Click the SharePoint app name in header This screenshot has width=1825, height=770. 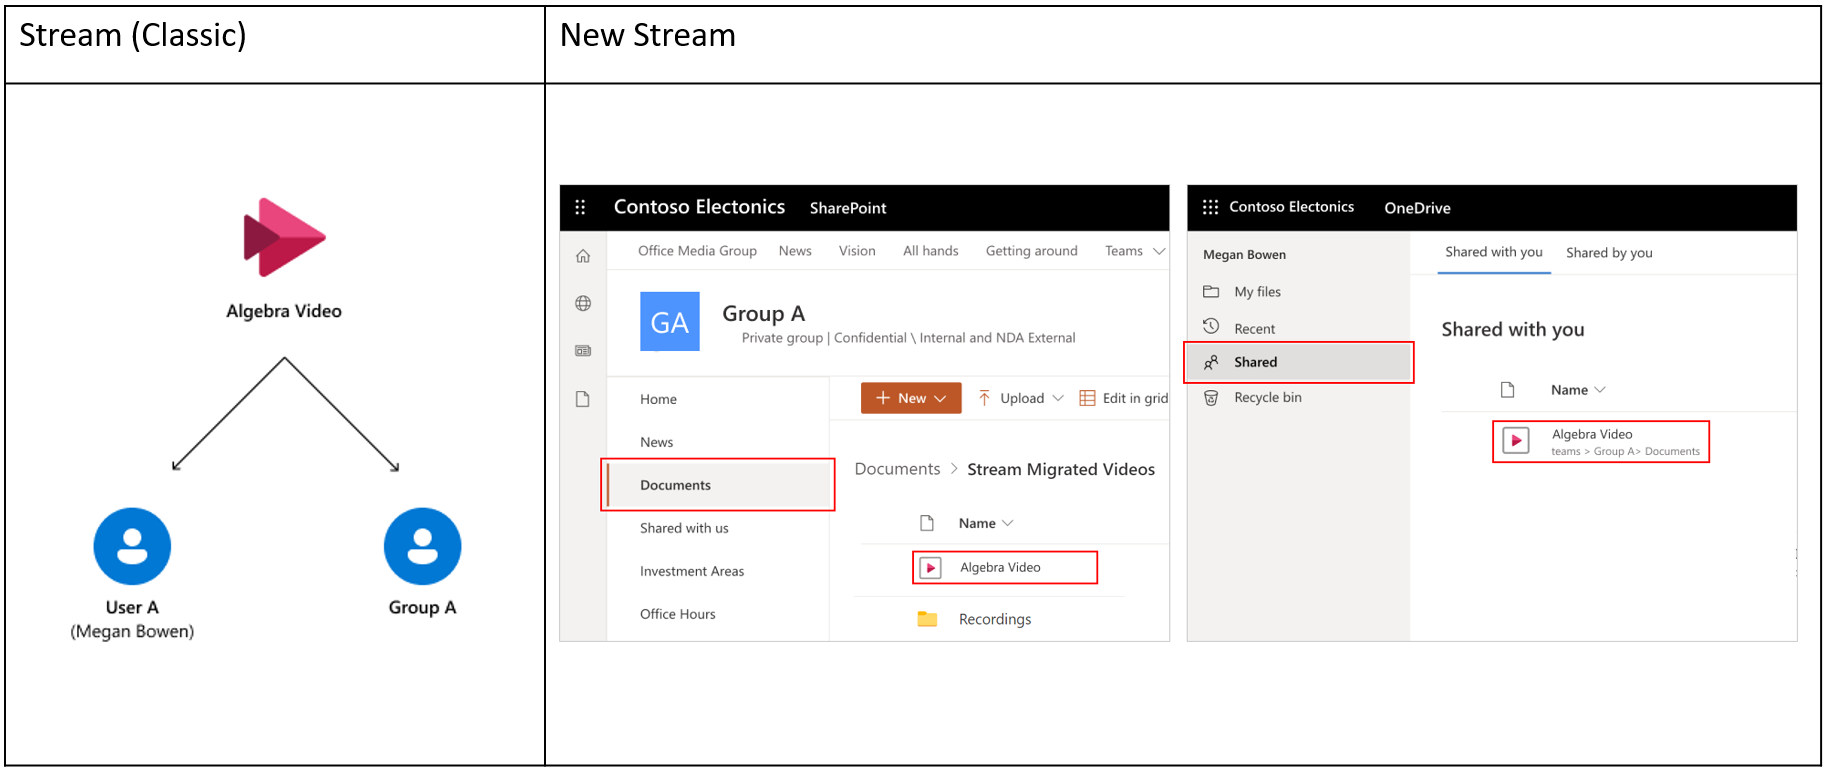point(848,208)
